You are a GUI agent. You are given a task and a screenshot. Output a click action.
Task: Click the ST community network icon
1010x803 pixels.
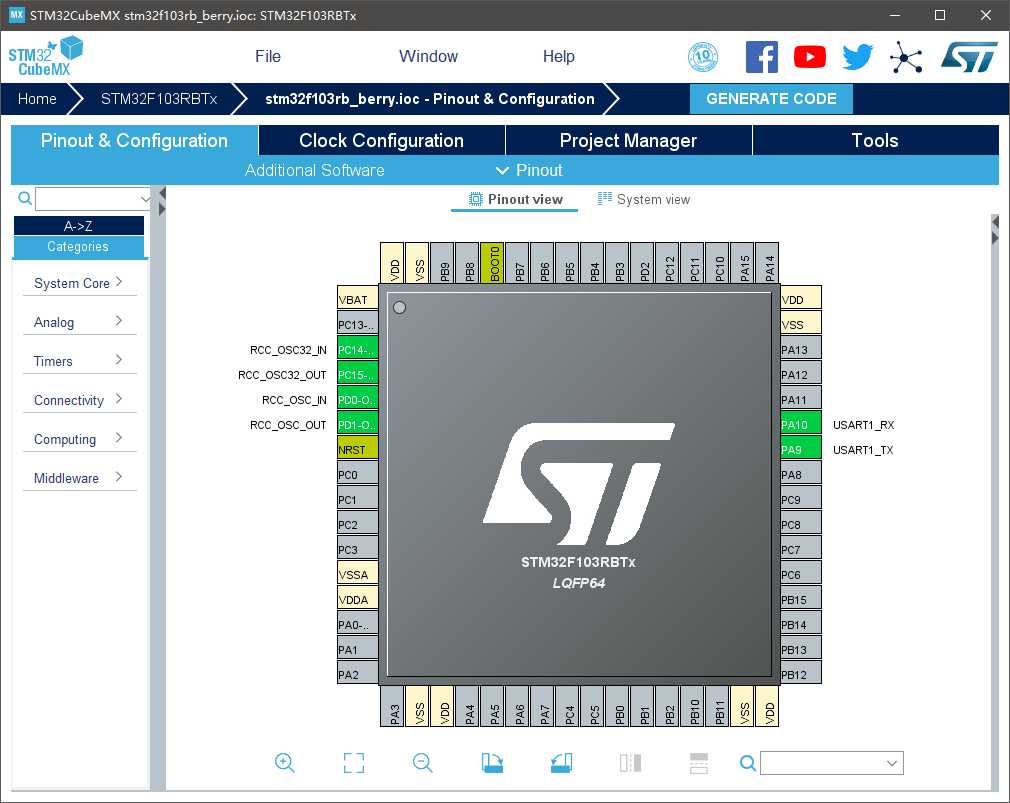pyautogui.click(x=906, y=57)
